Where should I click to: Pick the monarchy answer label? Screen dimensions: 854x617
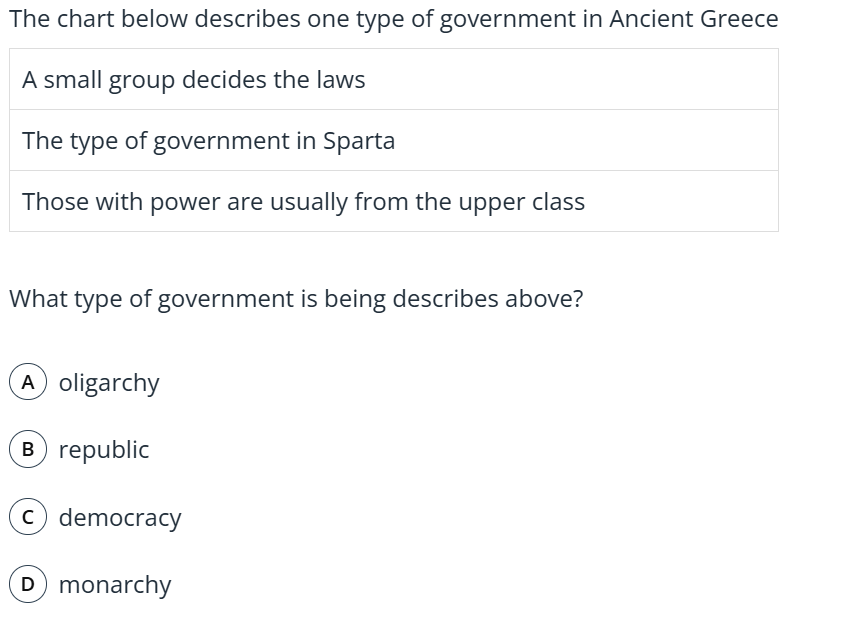click(115, 585)
